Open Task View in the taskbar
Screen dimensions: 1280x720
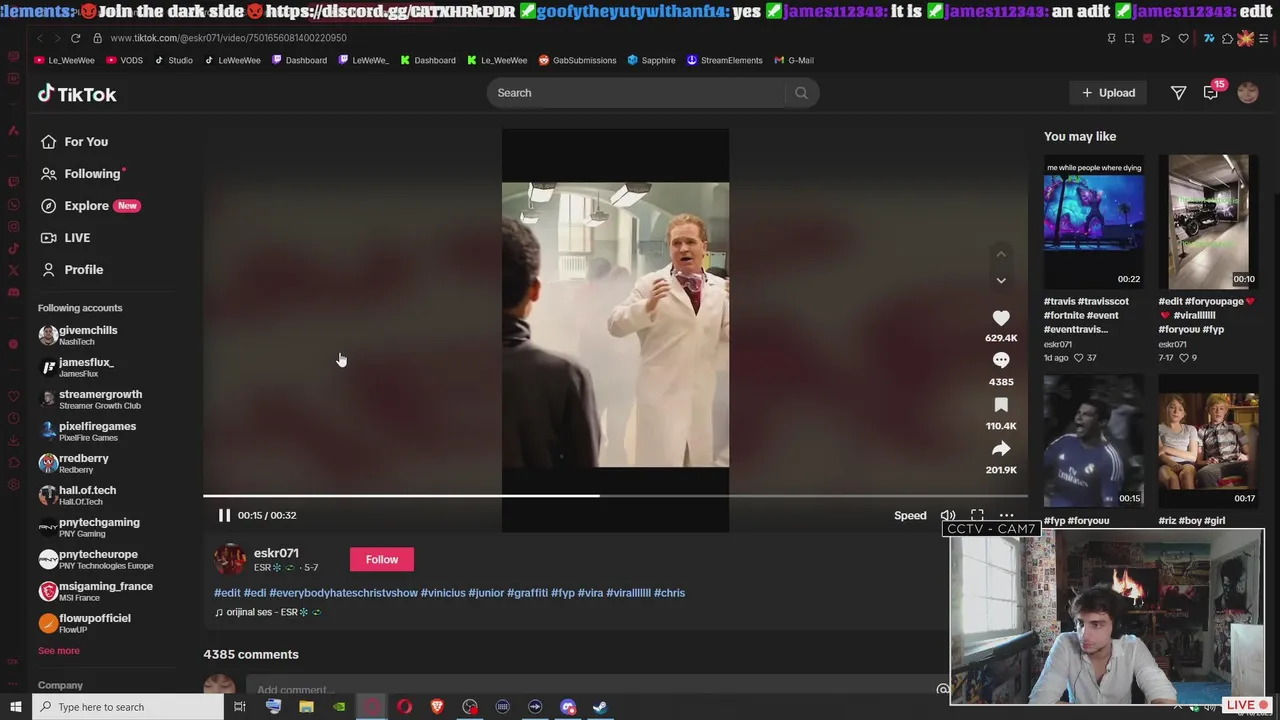[240, 707]
